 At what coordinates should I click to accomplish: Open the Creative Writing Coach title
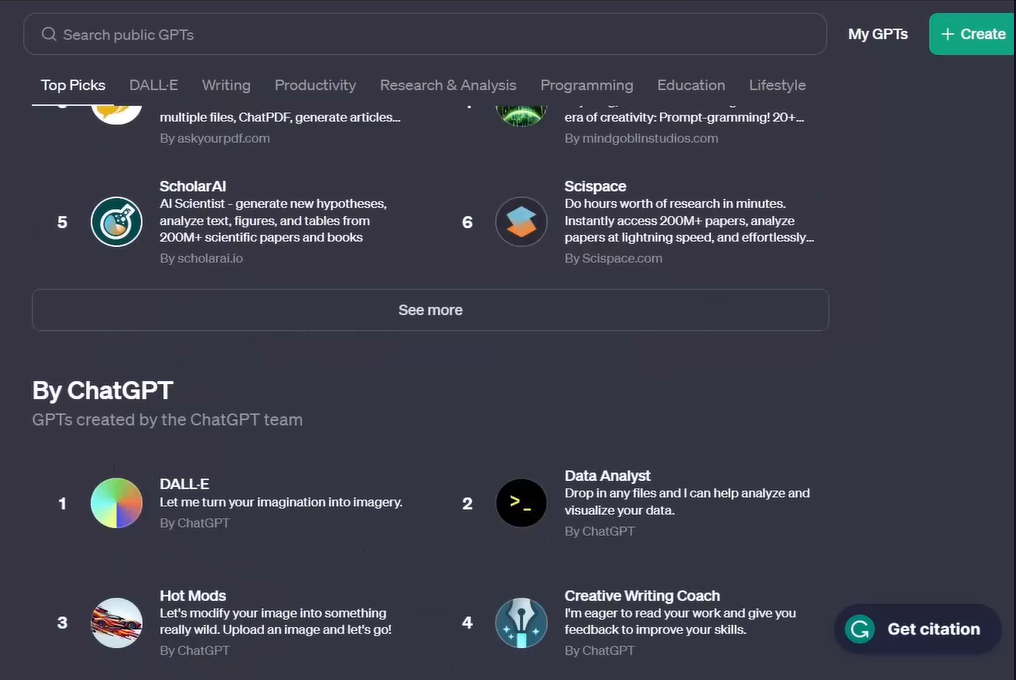point(642,595)
